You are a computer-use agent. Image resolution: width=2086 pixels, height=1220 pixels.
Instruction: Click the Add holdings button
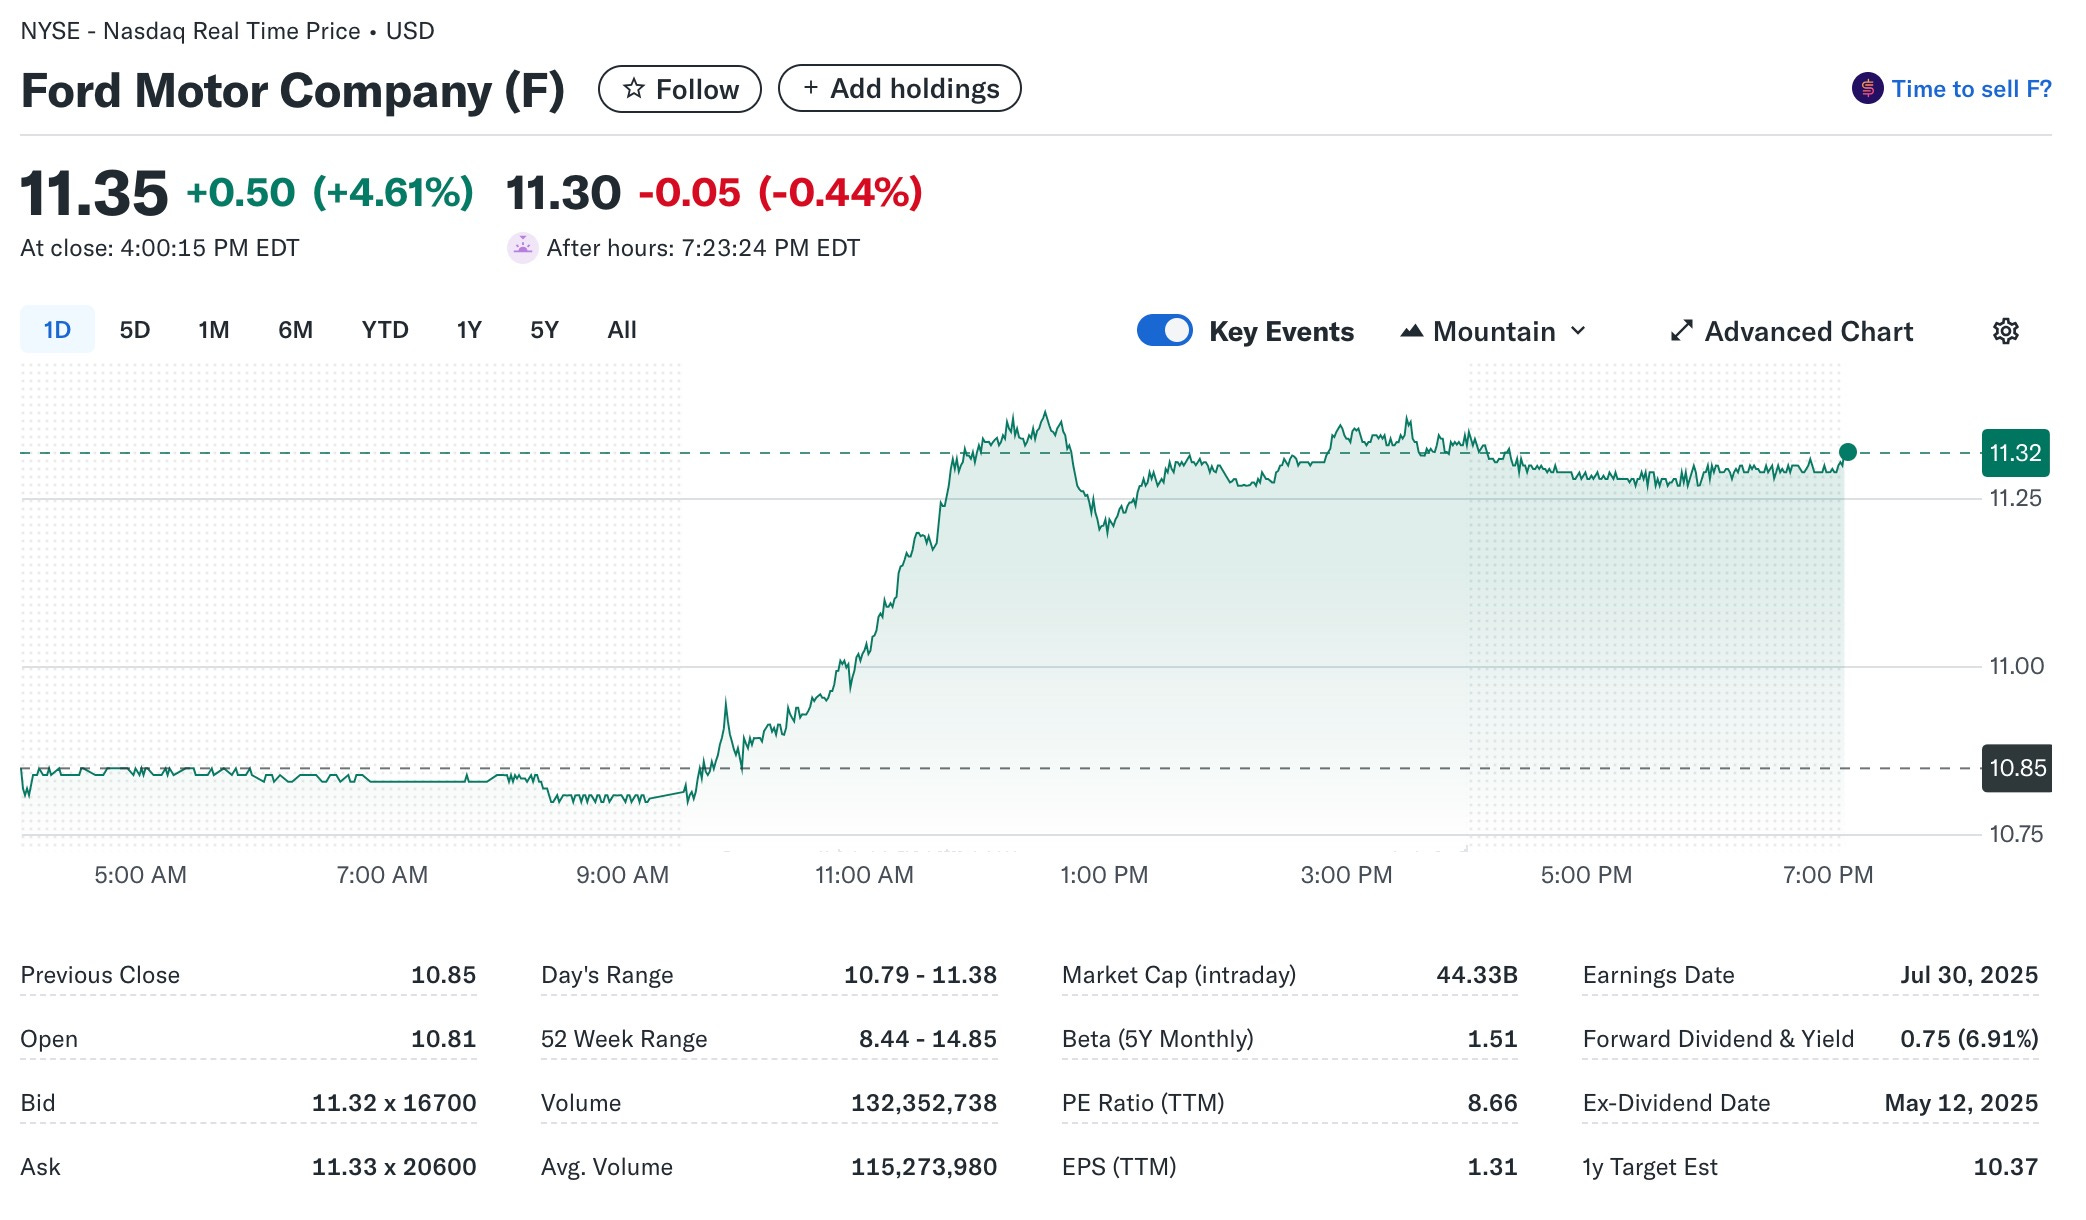point(899,89)
